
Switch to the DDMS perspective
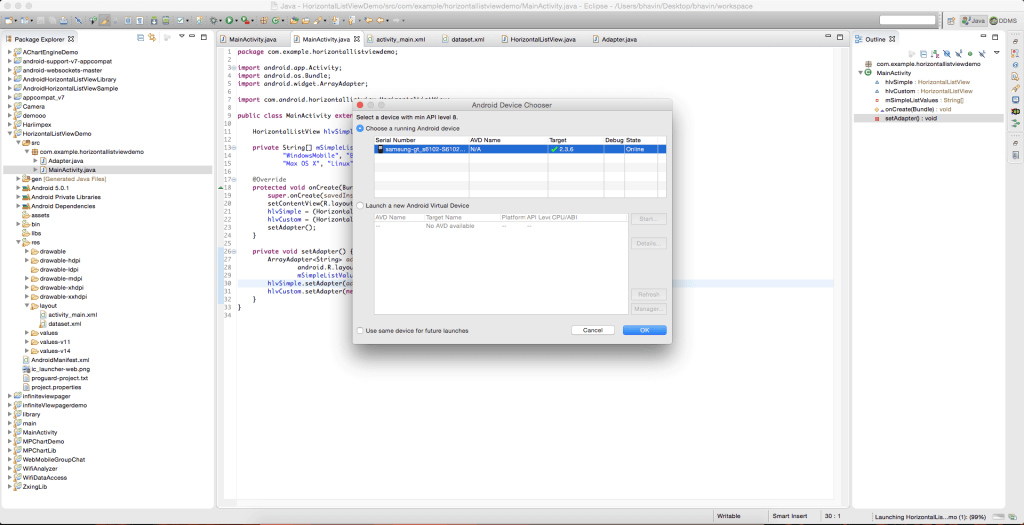[x=1002, y=21]
